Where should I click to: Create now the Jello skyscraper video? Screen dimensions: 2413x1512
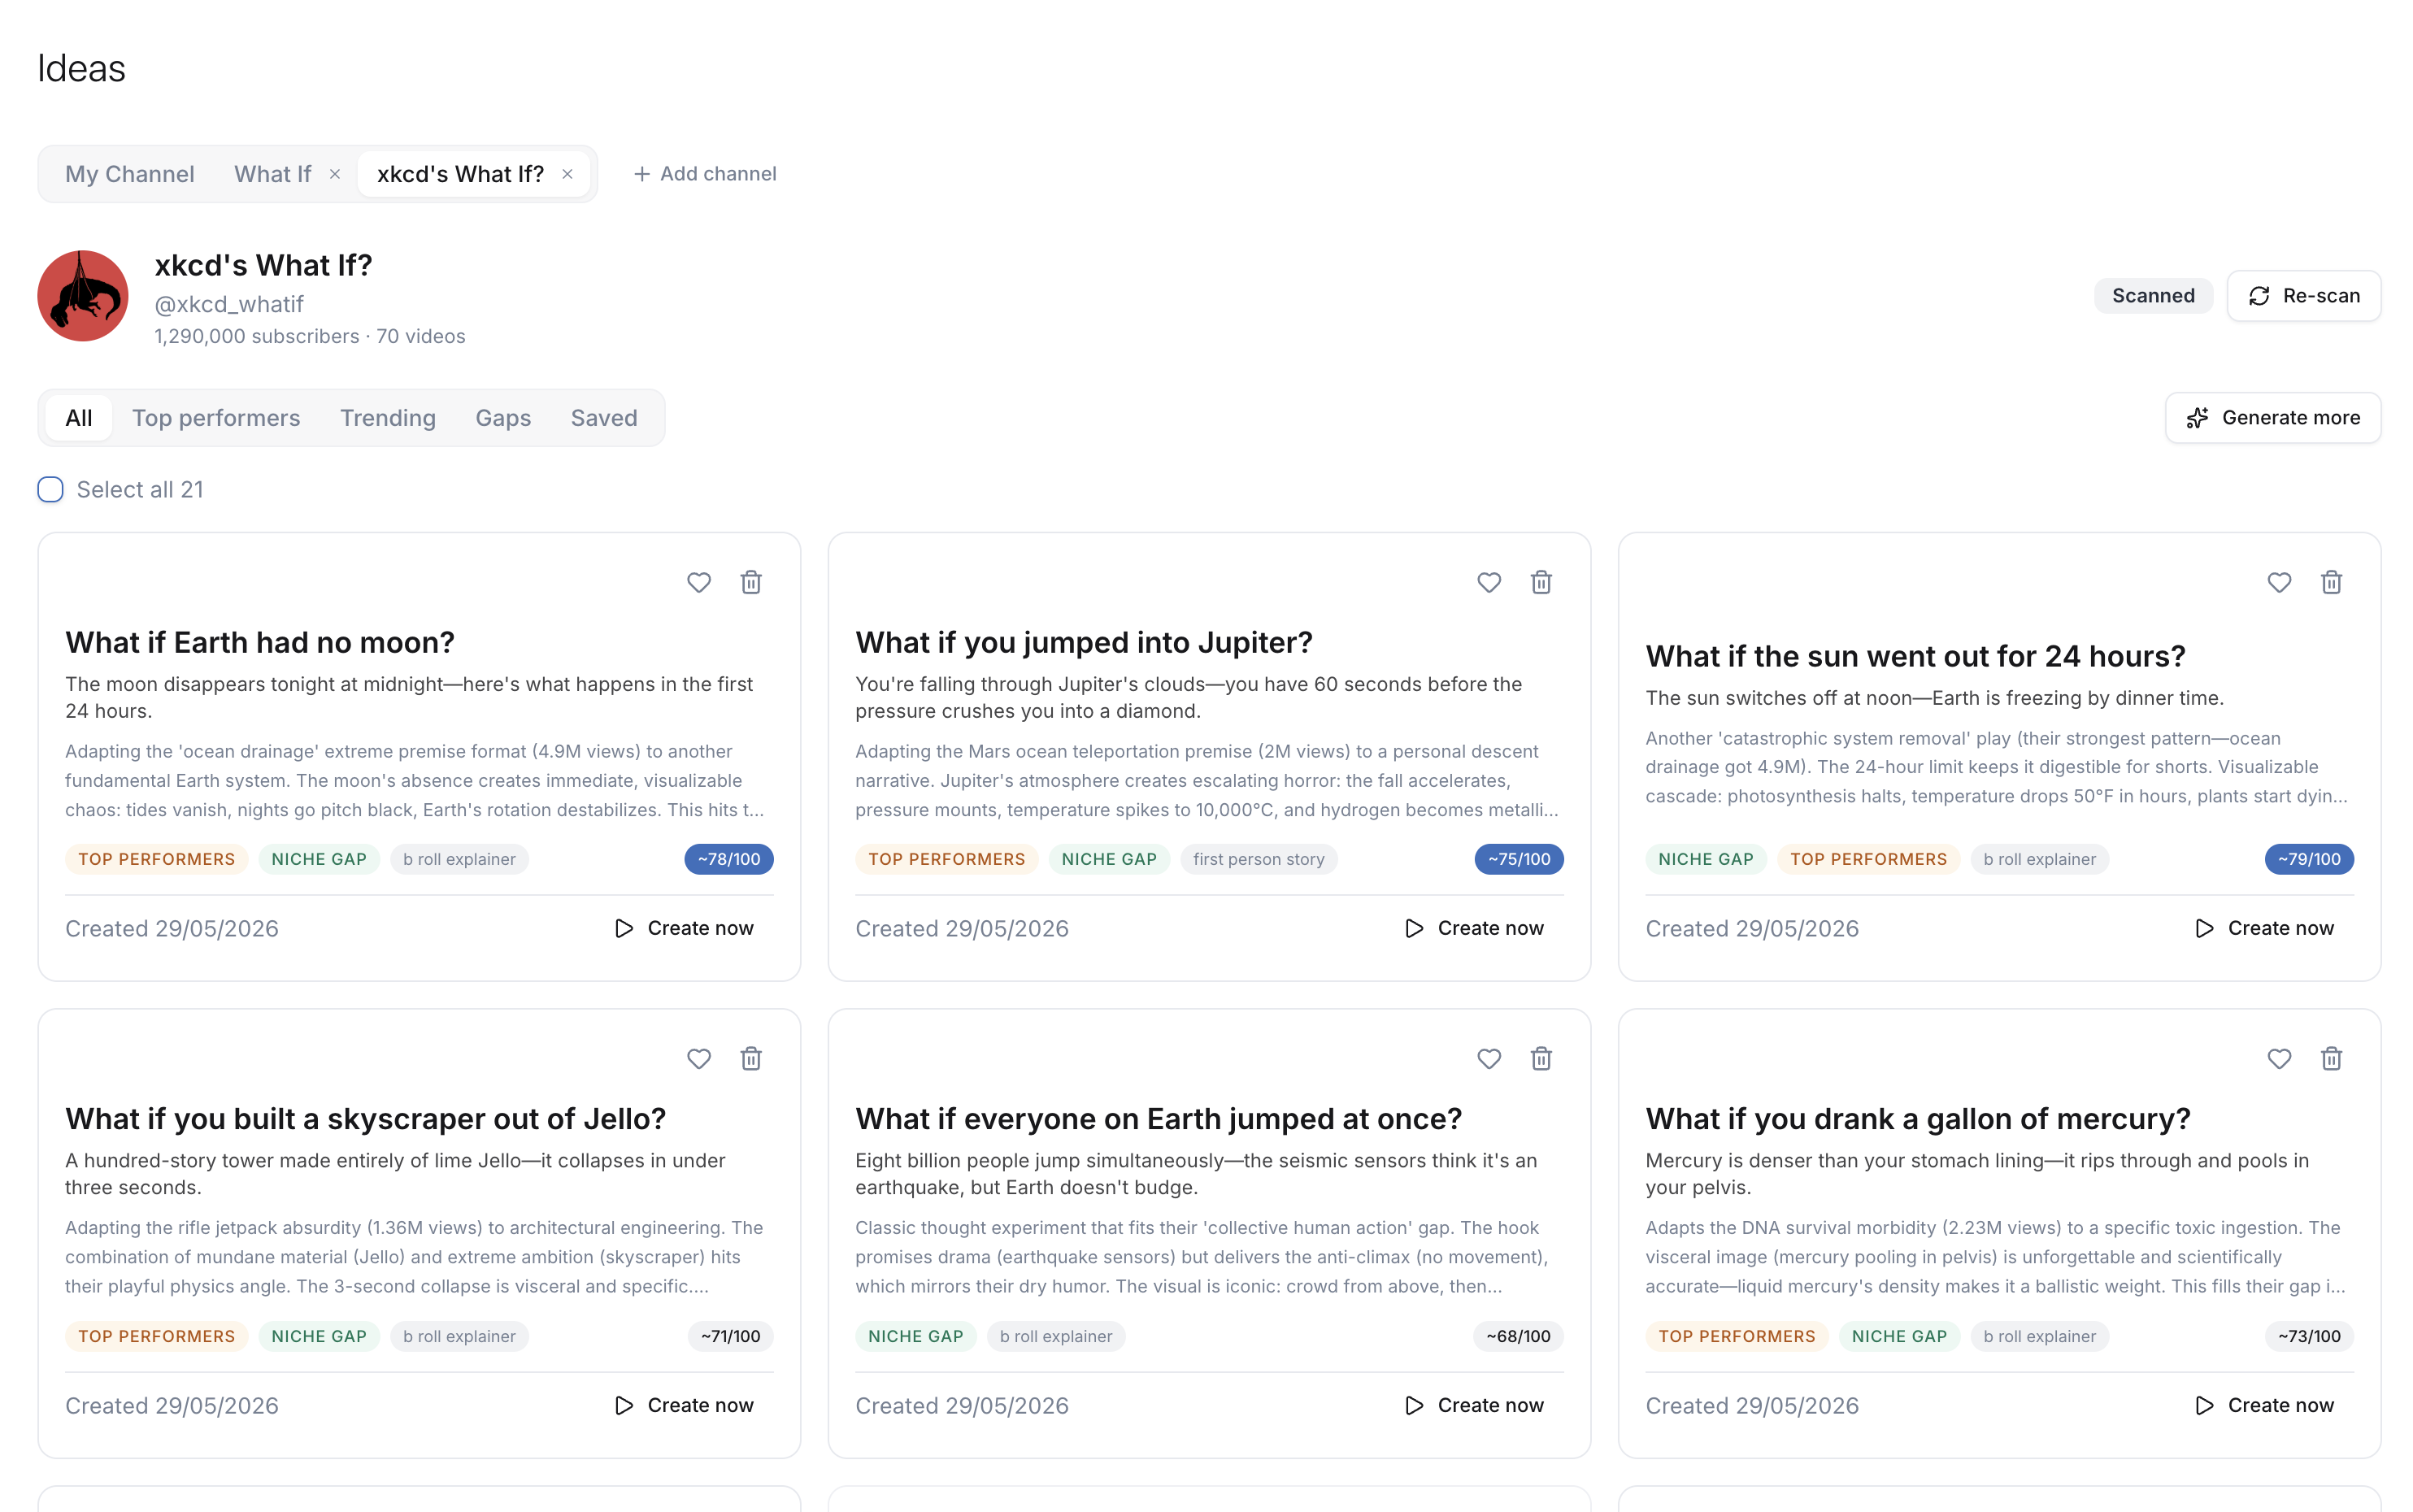[684, 1405]
